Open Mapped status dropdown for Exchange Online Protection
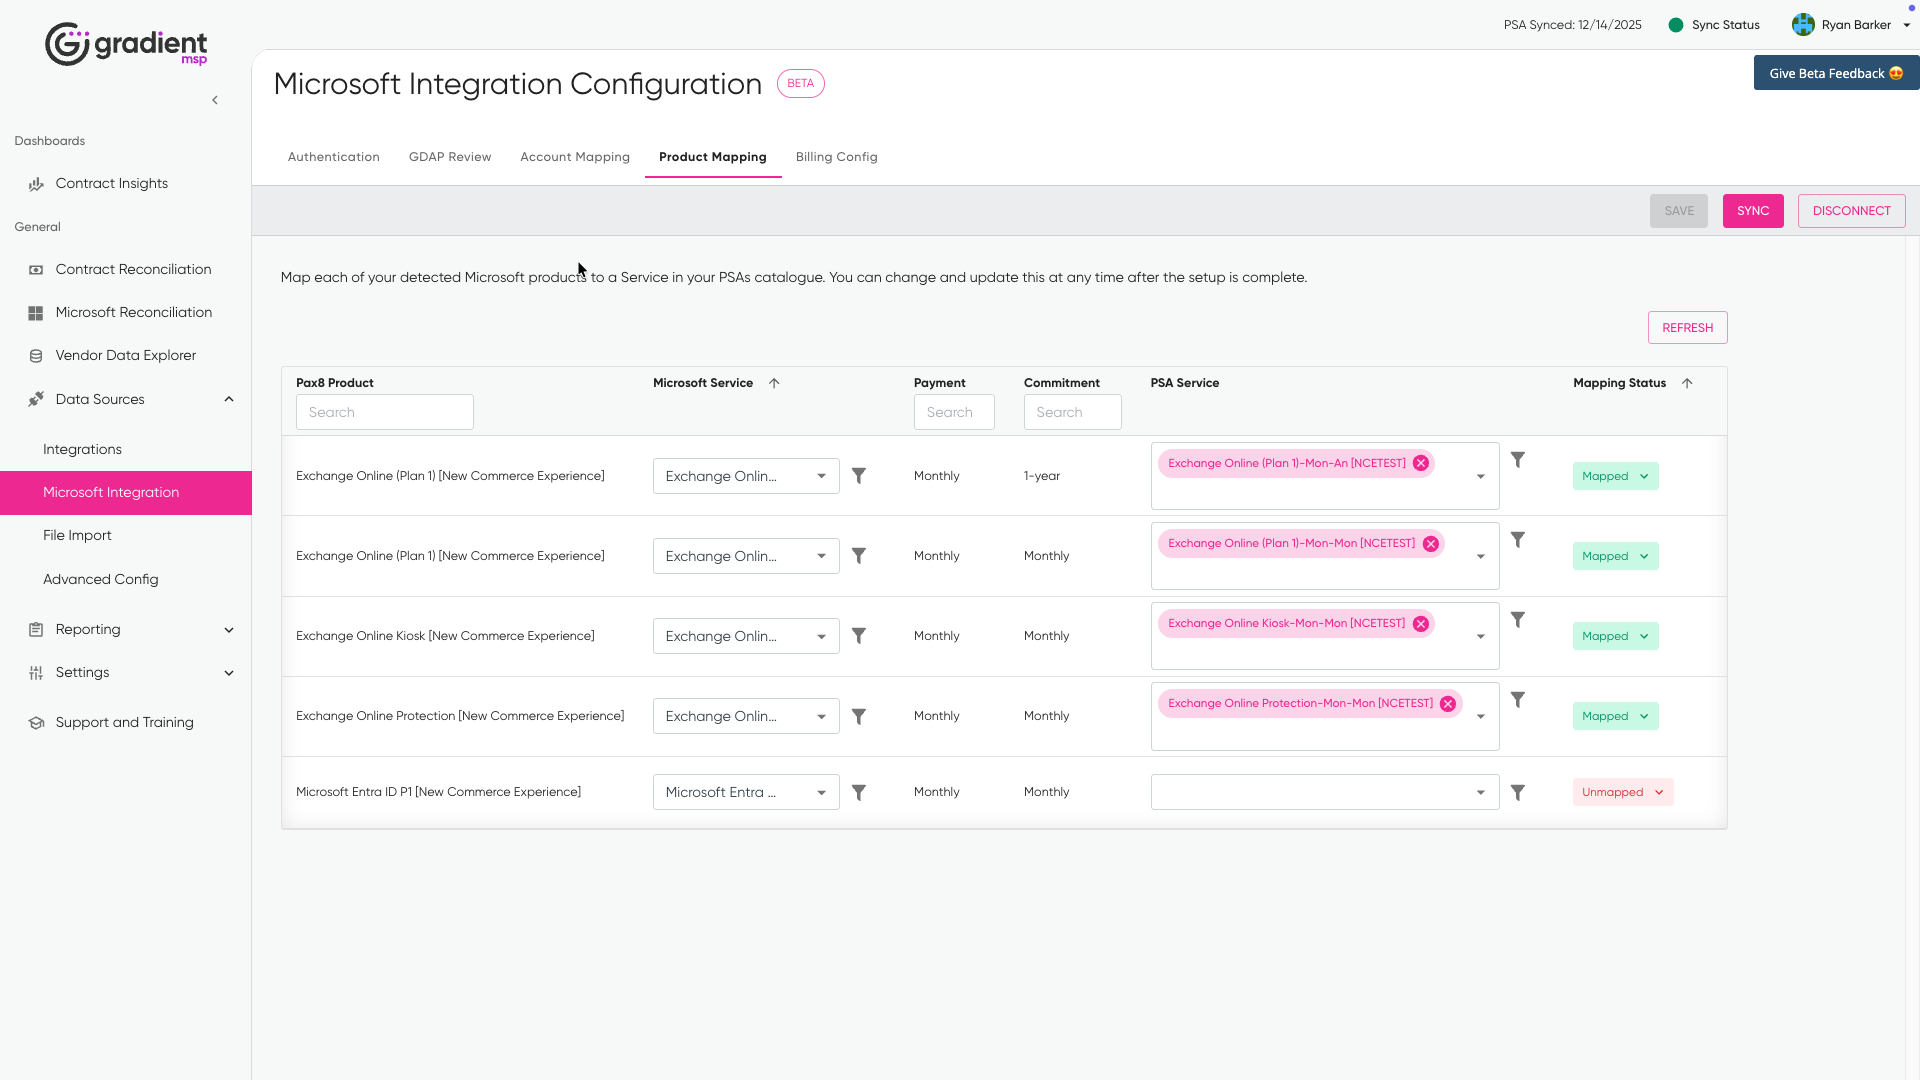The height and width of the screenshot is (1080, 1920). point(1616,716)
